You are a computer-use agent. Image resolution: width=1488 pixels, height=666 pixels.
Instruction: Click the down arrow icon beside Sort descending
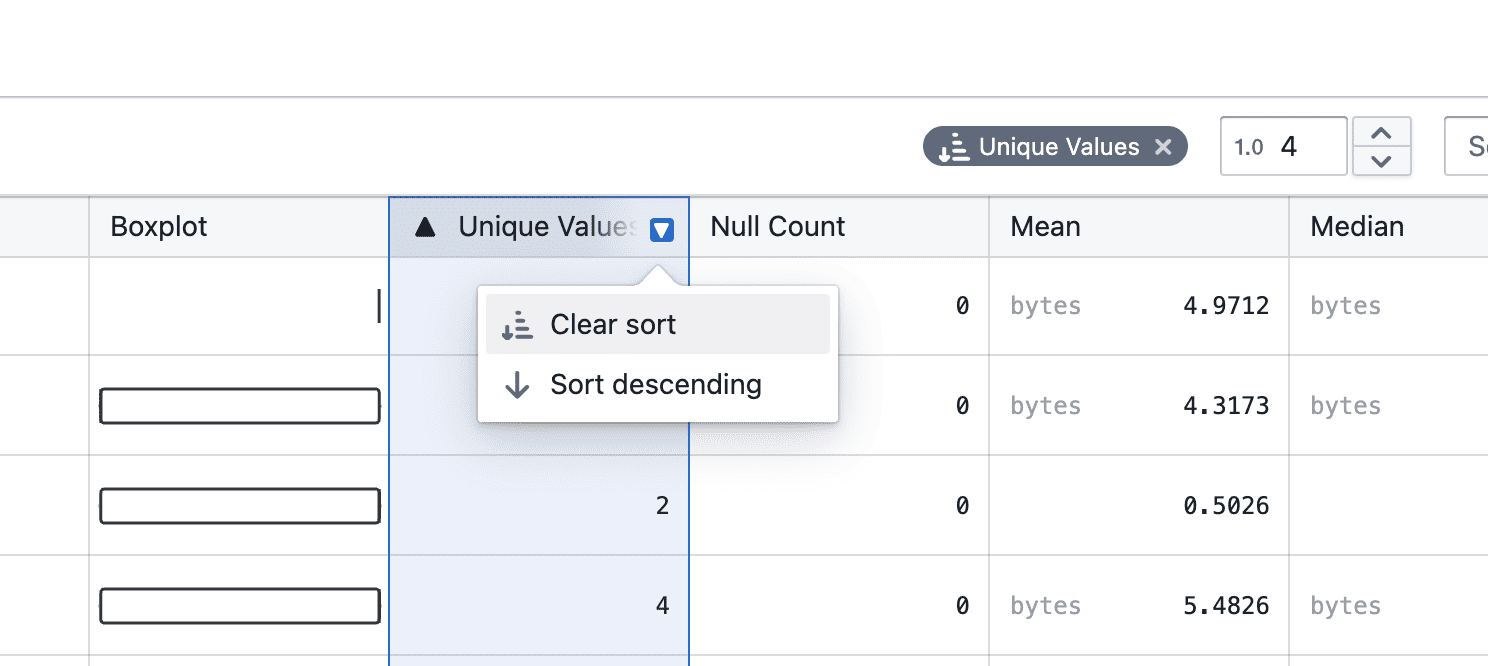(x=517, y=385)
